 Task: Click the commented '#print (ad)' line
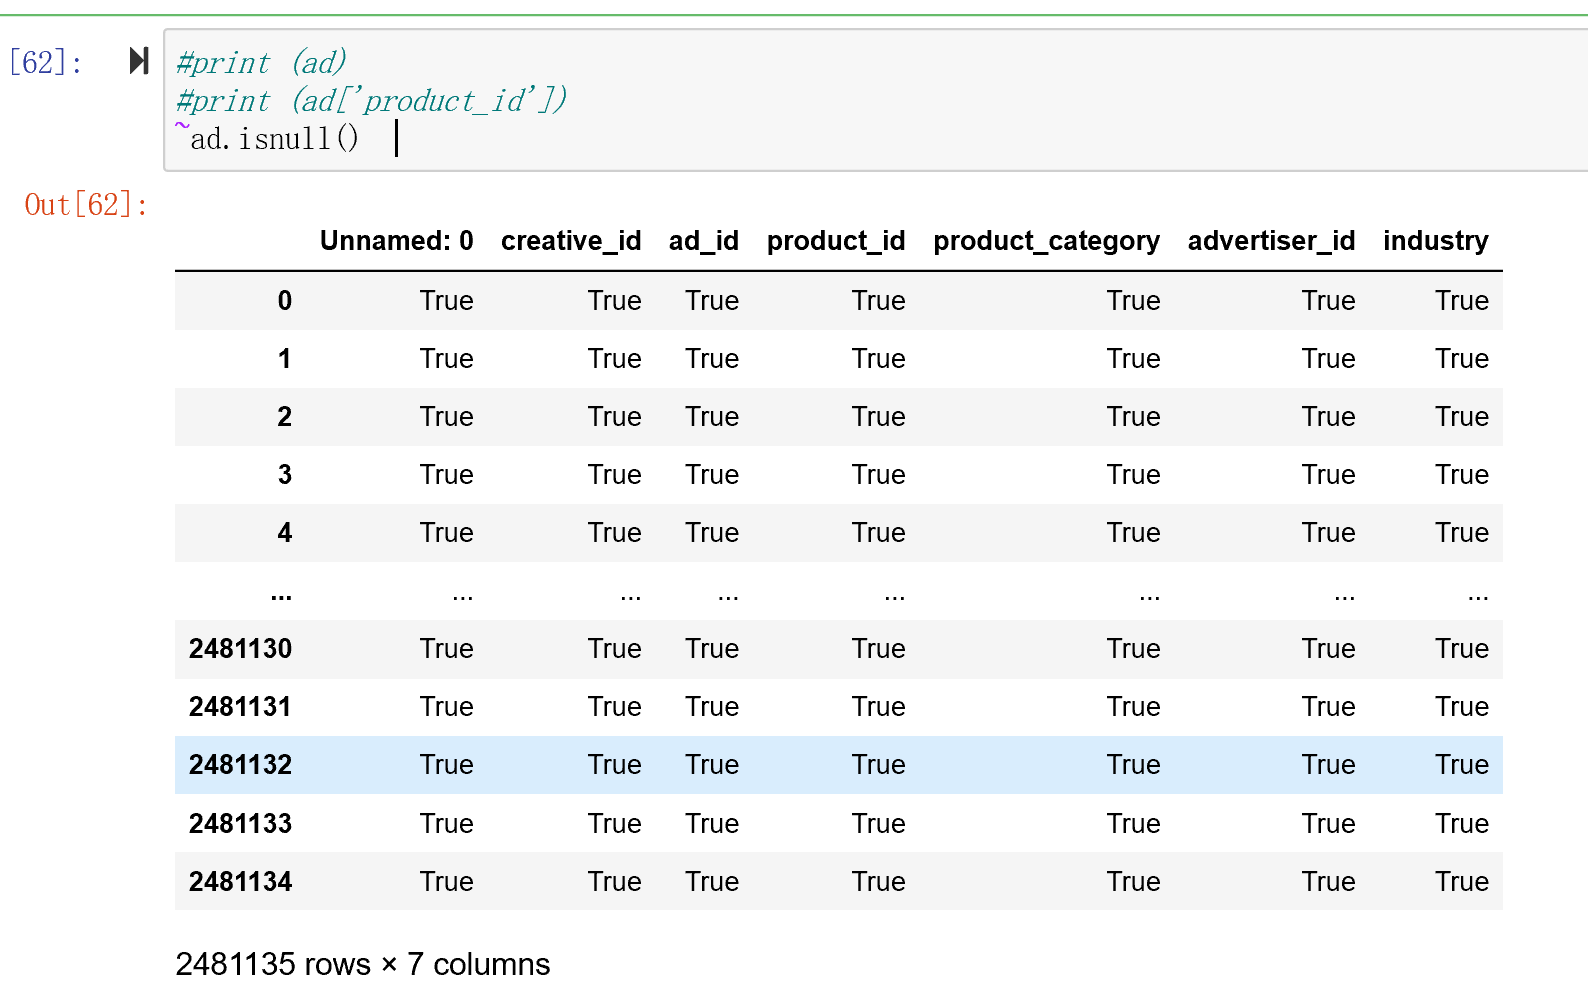tap(261, 63)
